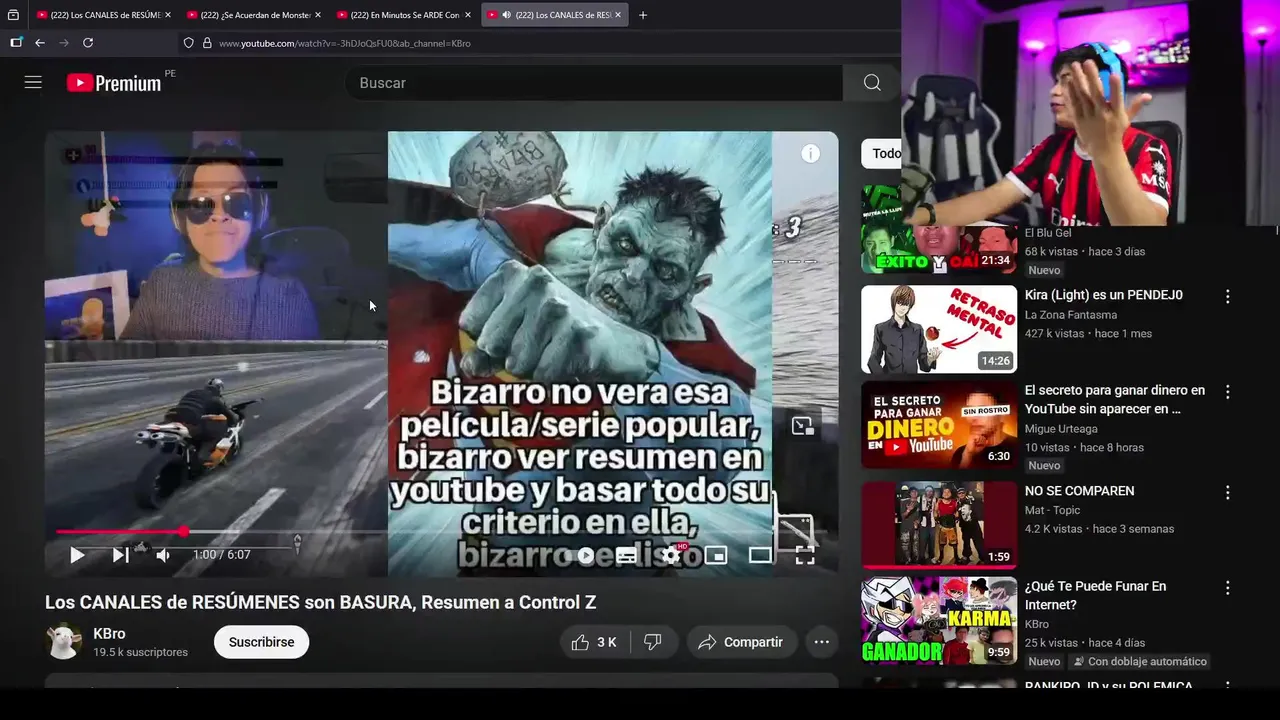Click the search magnifier button
1280x720 pixels.
coord(872,83)
